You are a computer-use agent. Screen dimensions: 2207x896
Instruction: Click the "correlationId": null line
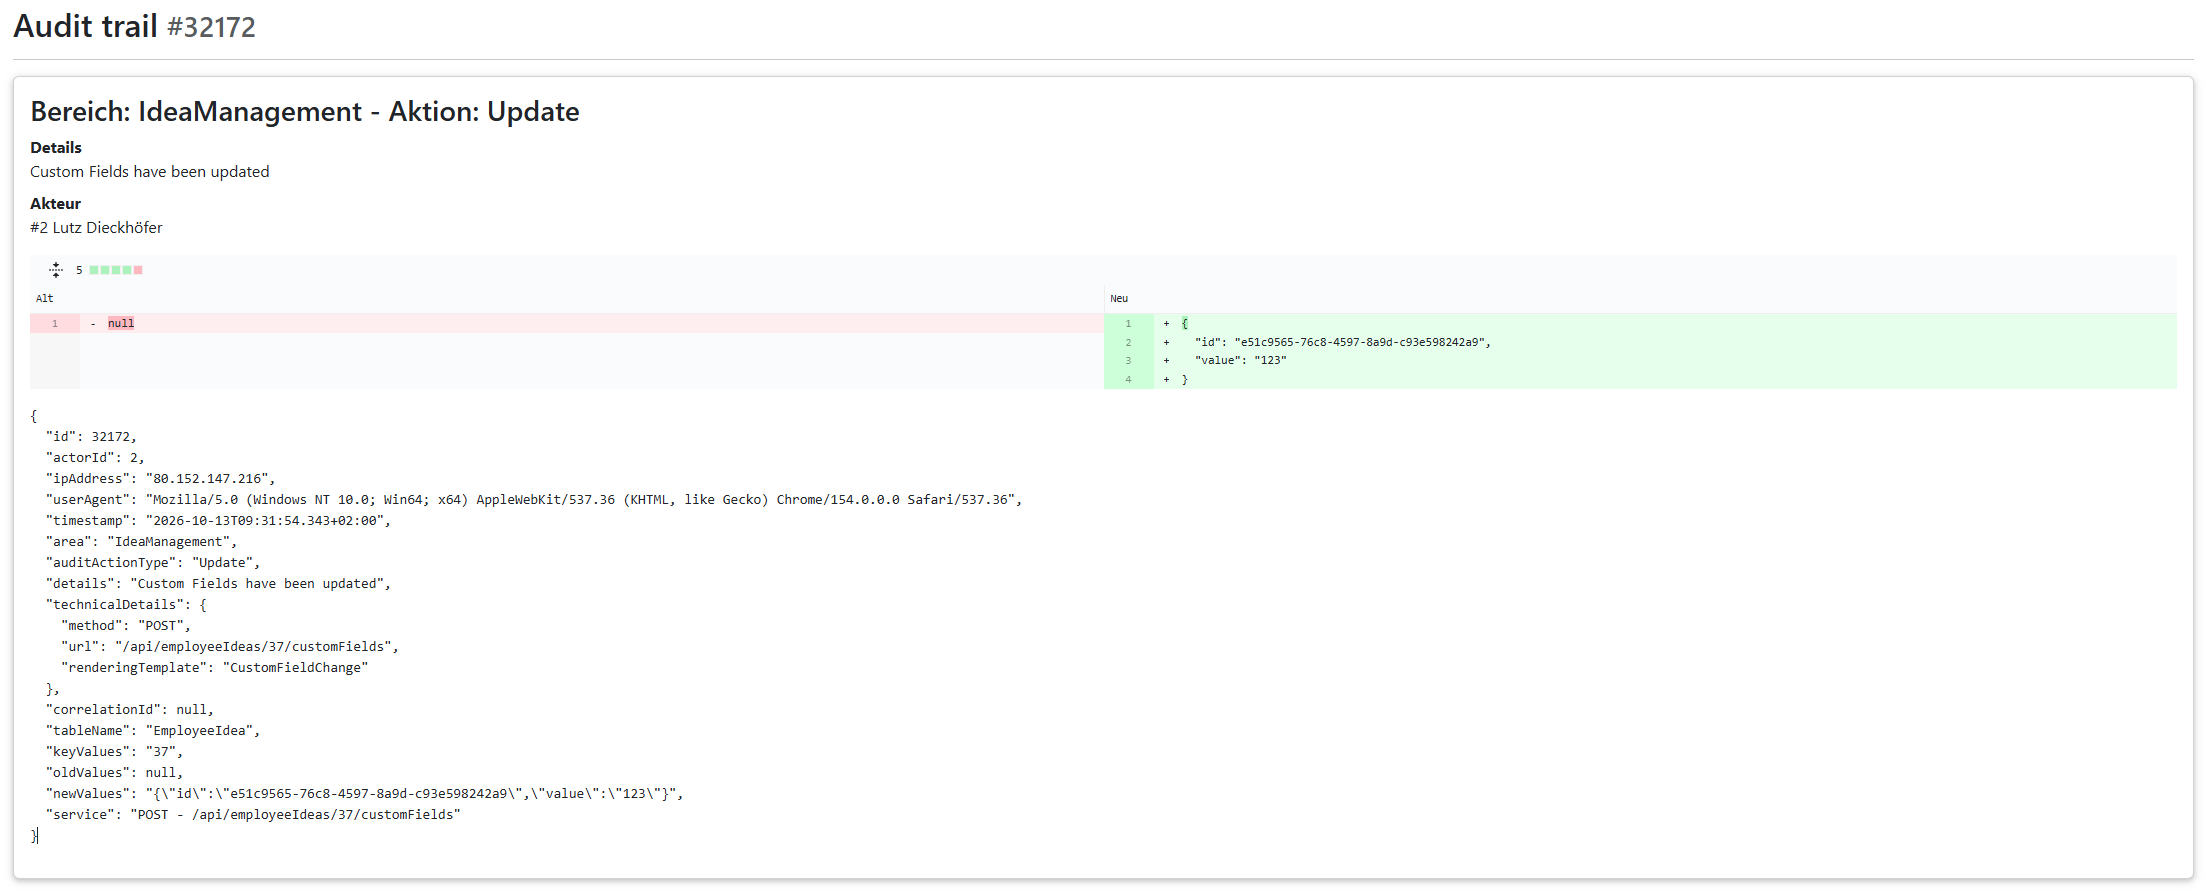click(x=130, y=710)
